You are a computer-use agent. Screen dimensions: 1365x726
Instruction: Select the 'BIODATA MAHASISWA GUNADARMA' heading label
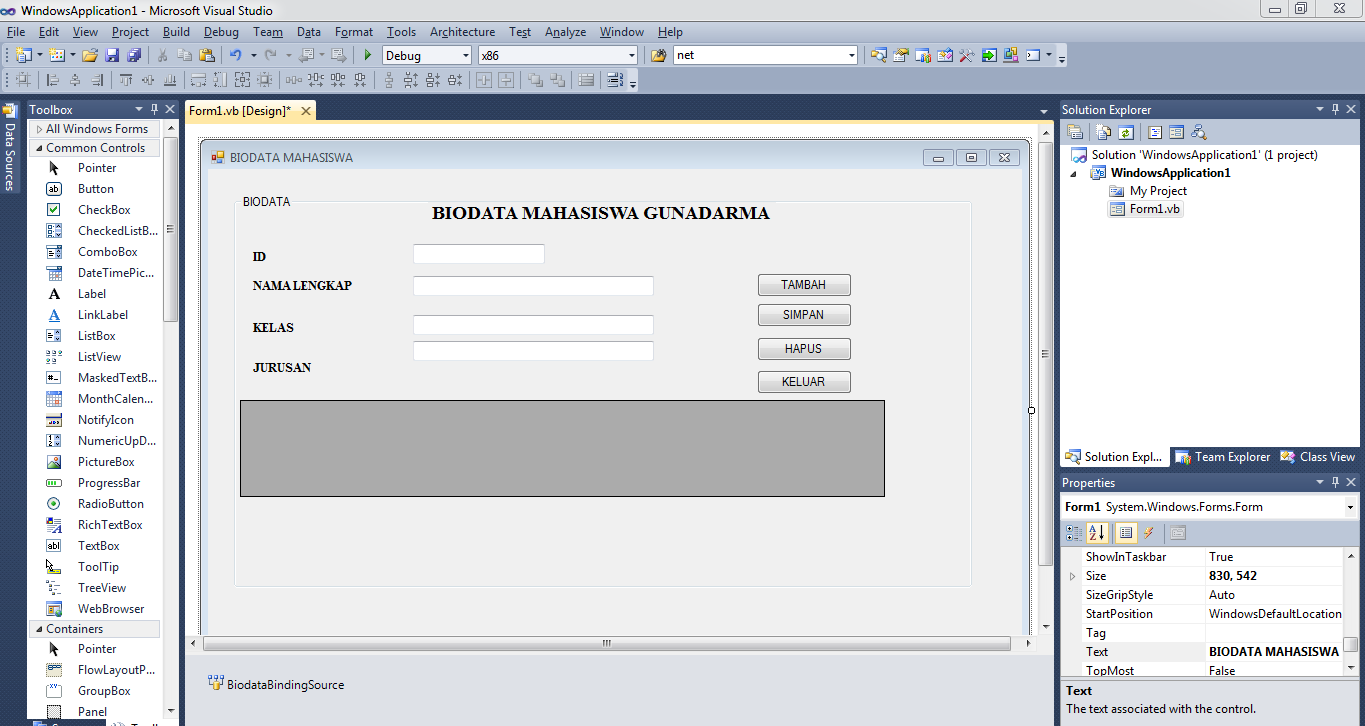pos(601,213)
